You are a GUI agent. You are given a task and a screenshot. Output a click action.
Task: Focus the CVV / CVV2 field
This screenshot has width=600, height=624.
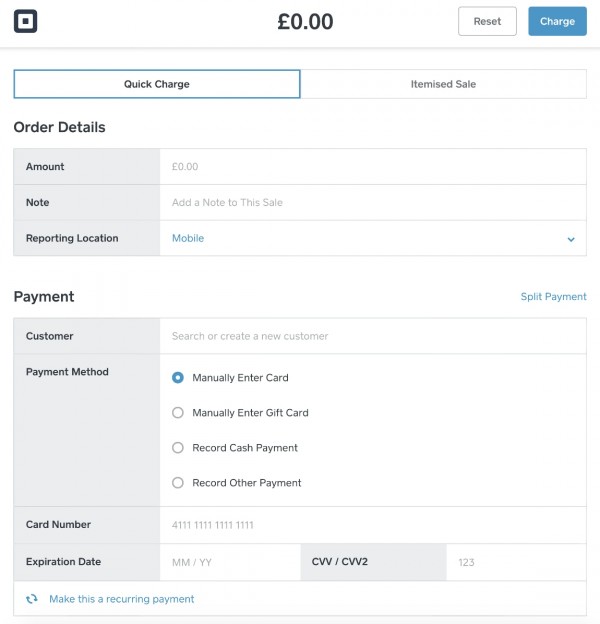pos(515,563)
